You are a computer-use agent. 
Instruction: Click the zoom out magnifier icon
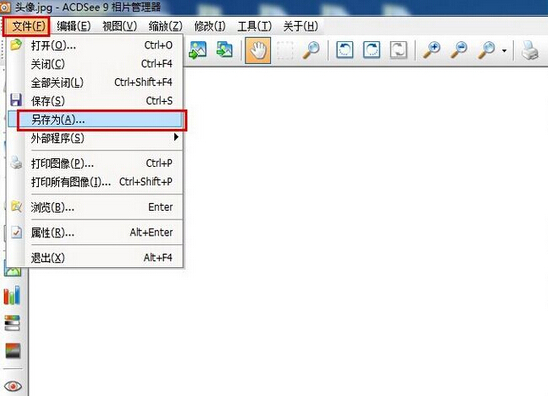(x=459, y=50)
